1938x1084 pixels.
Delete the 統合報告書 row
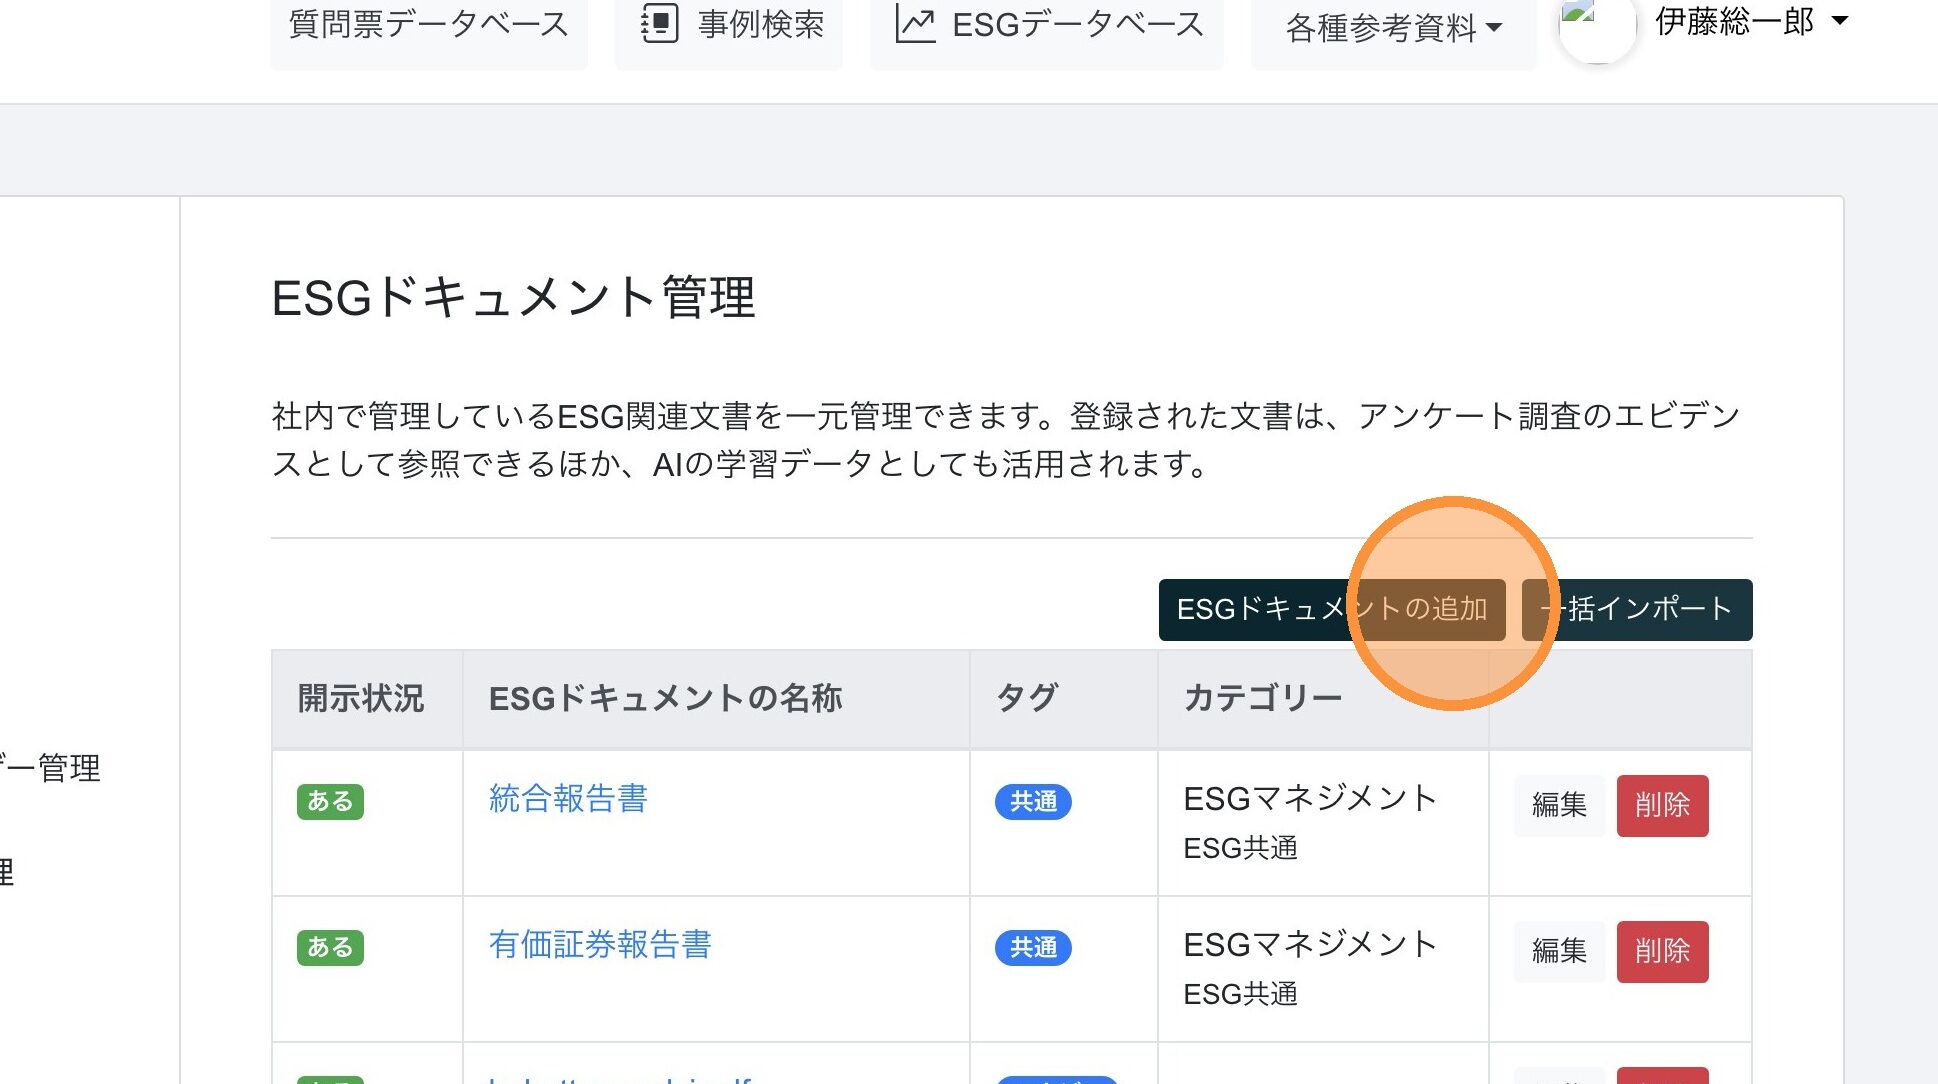(1662, 805)
